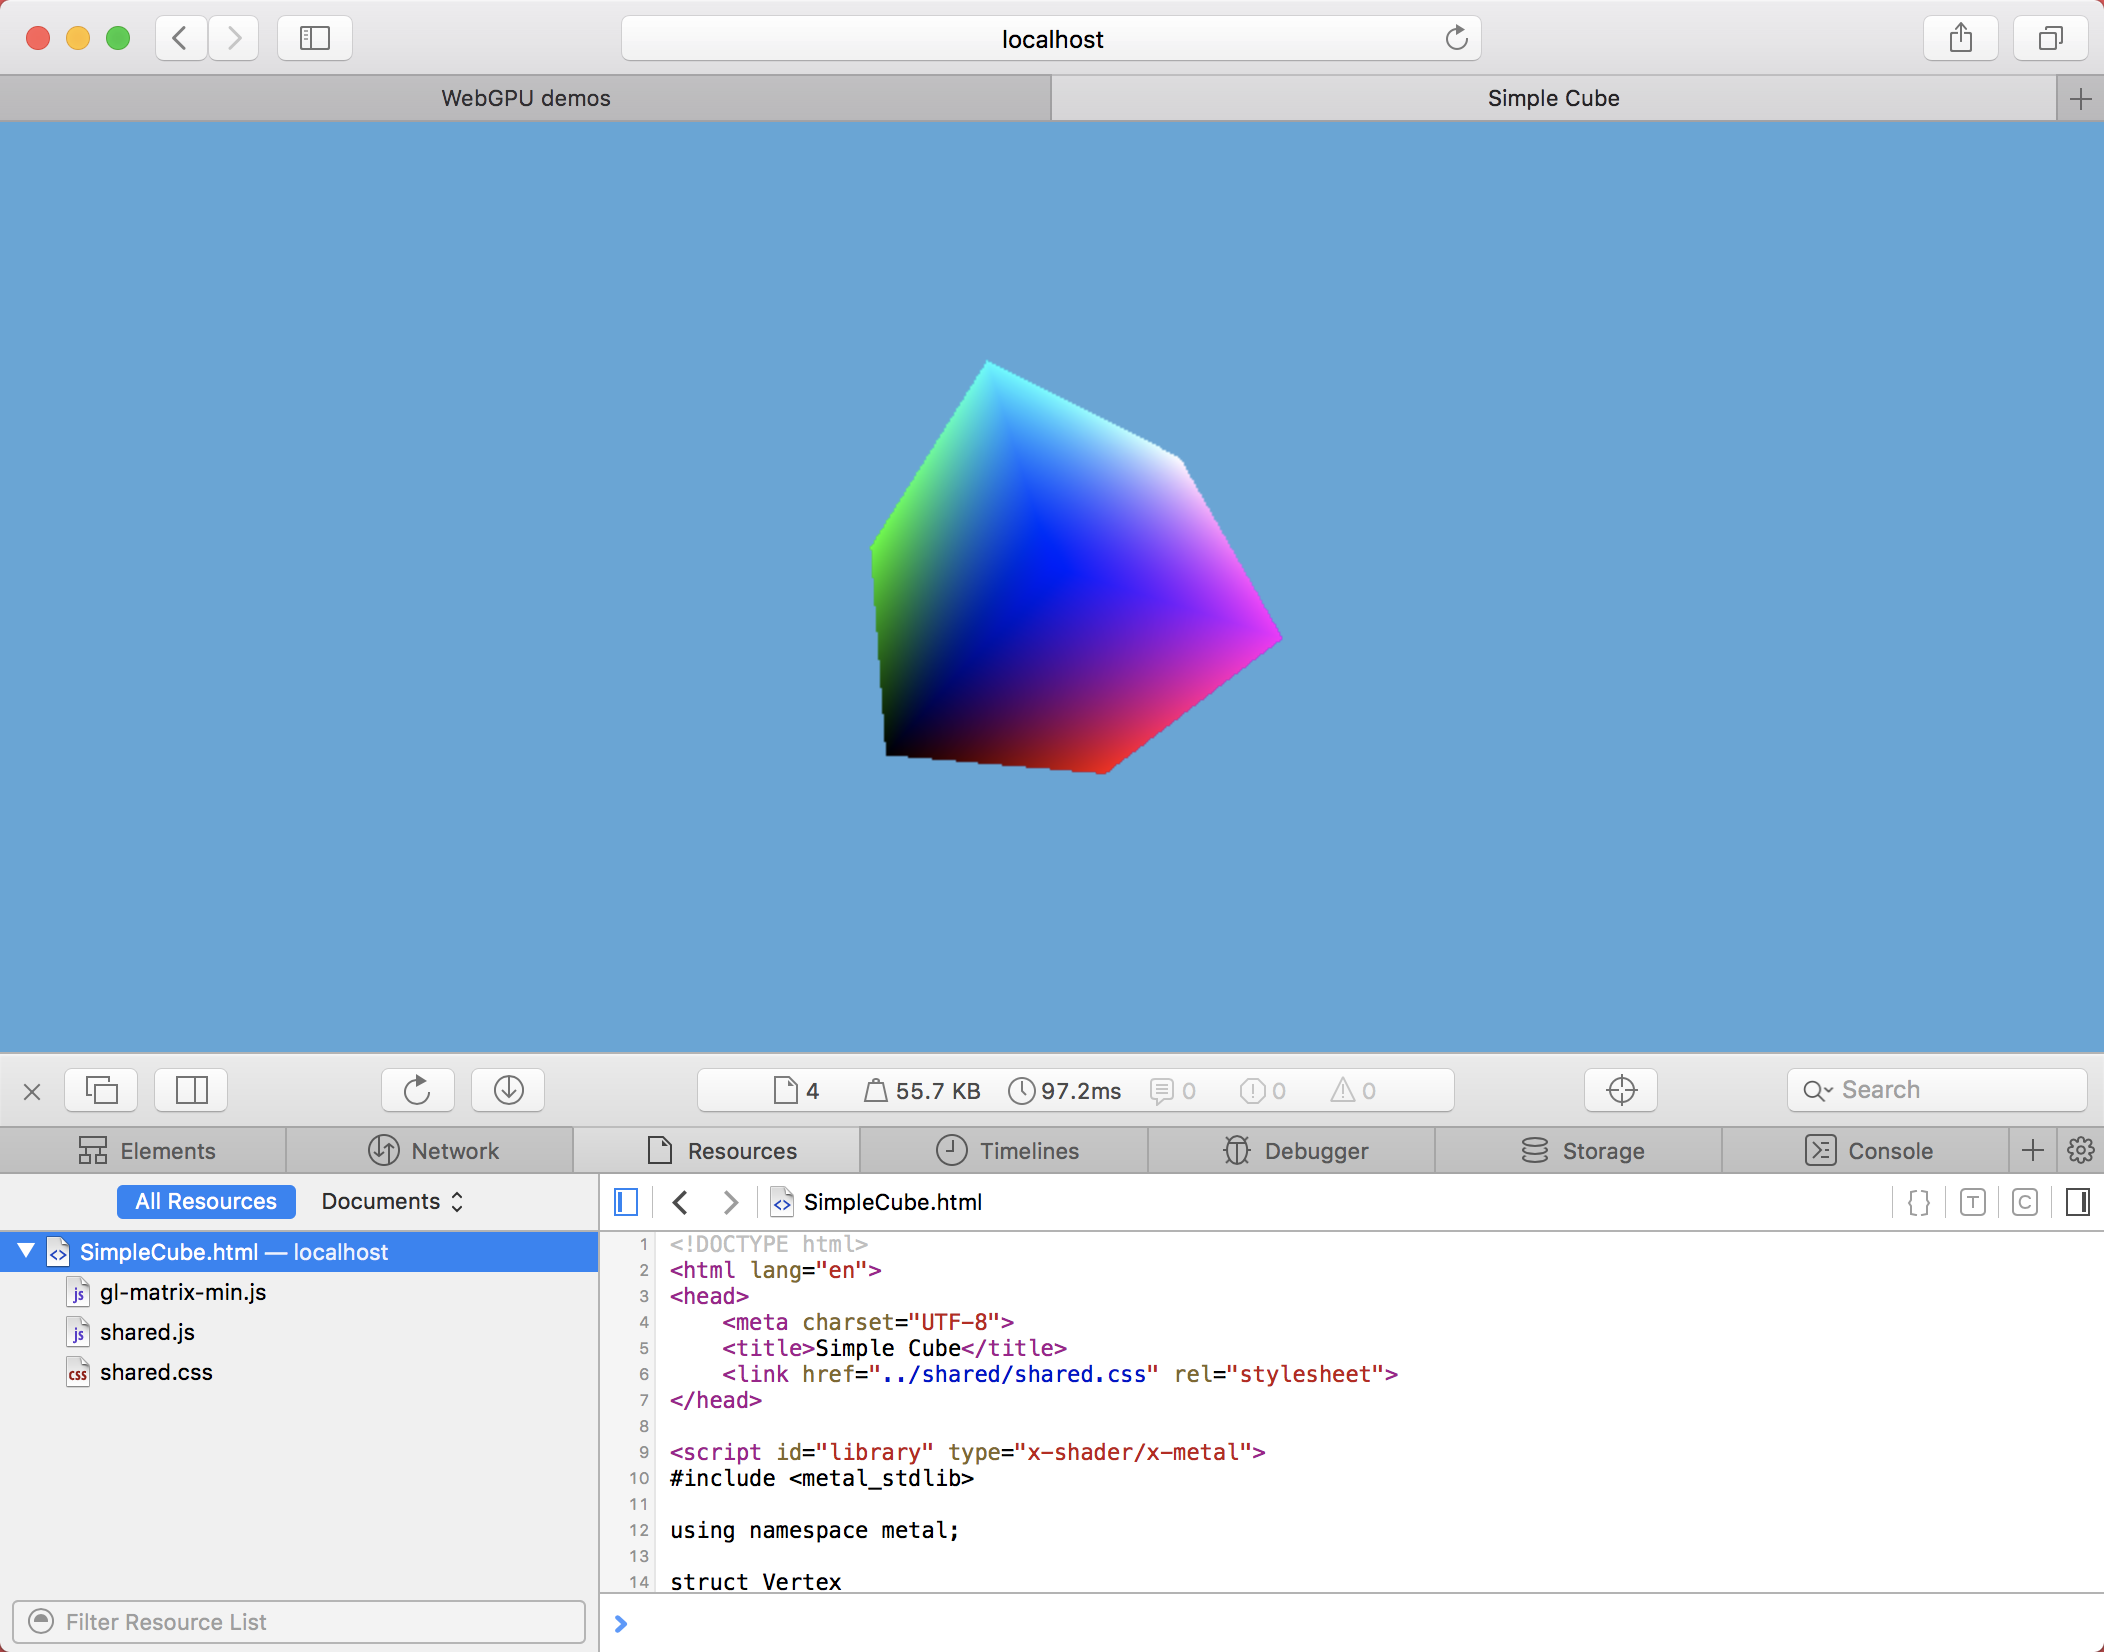
Task: Detach inspector into separate window
Action: coord(101,1090)
